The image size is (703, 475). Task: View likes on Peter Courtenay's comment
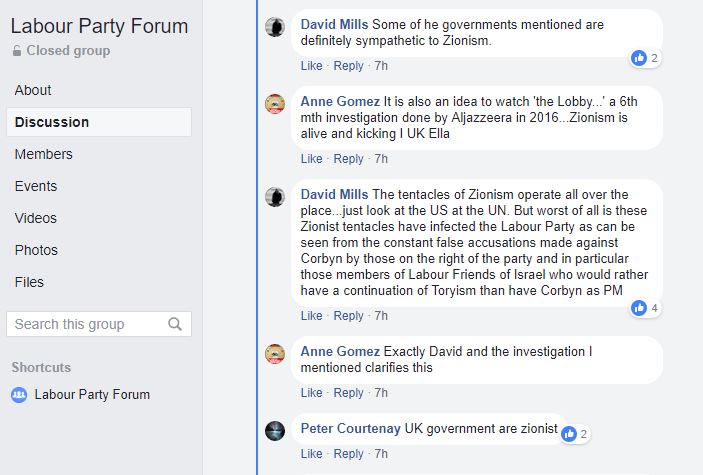(x=570, y=434)
